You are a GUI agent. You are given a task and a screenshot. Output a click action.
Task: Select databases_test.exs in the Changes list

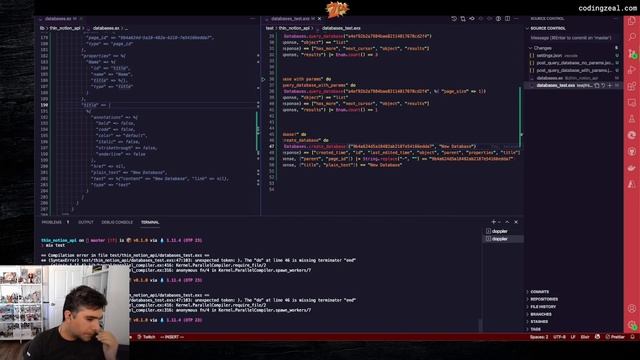(573, 85)
